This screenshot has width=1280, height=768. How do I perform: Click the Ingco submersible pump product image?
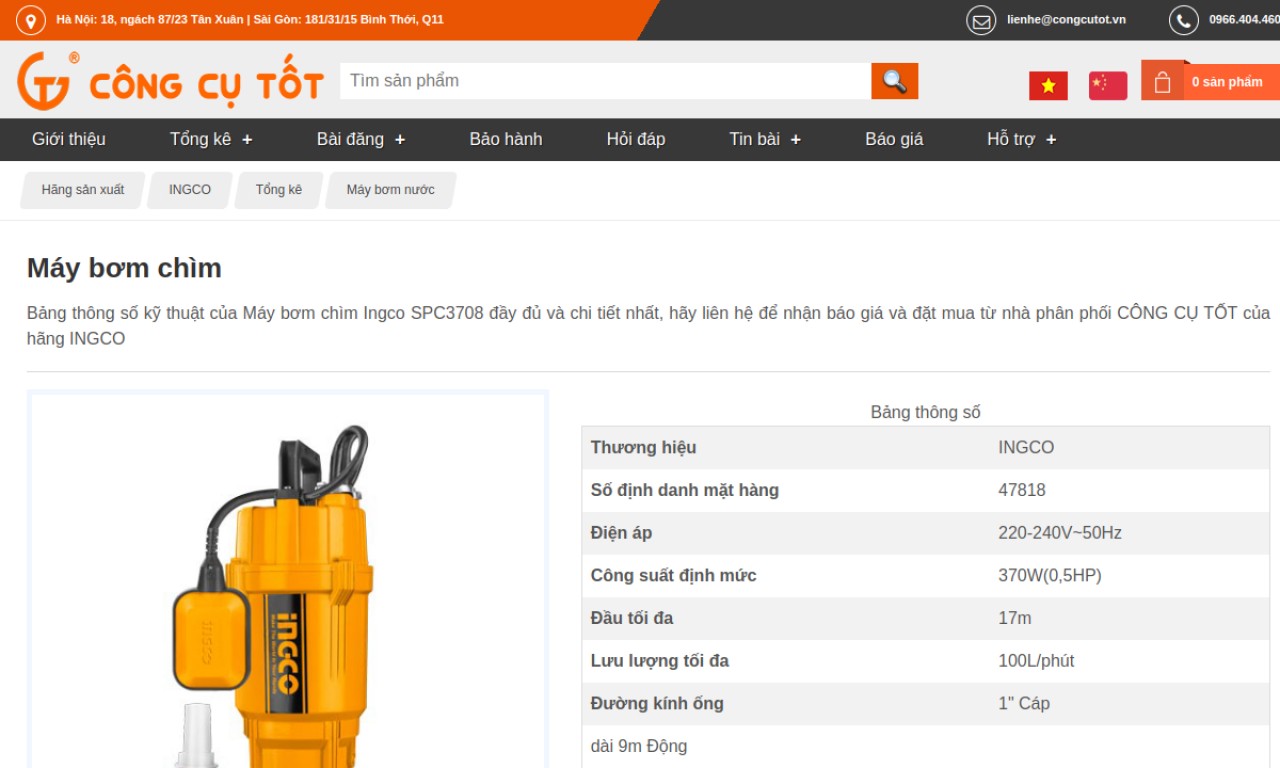pyautogui.click(x=288, y=580)
